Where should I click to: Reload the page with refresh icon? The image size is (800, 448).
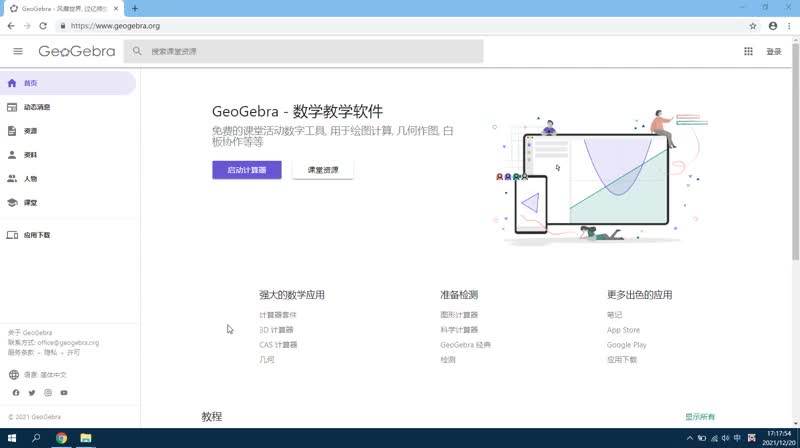(43, 26)
